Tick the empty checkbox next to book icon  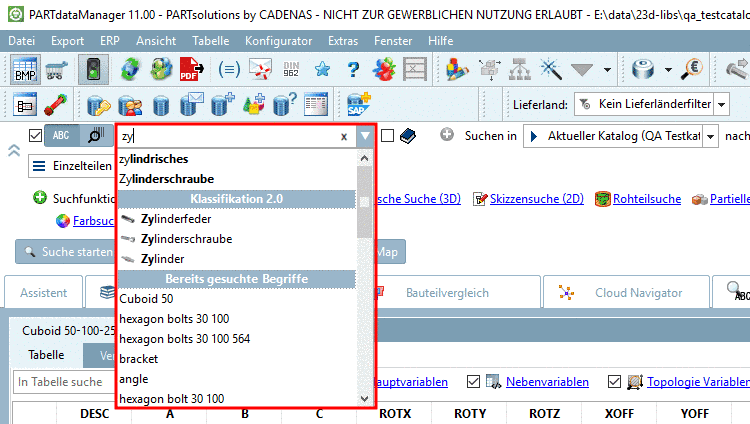coord(387,136)
